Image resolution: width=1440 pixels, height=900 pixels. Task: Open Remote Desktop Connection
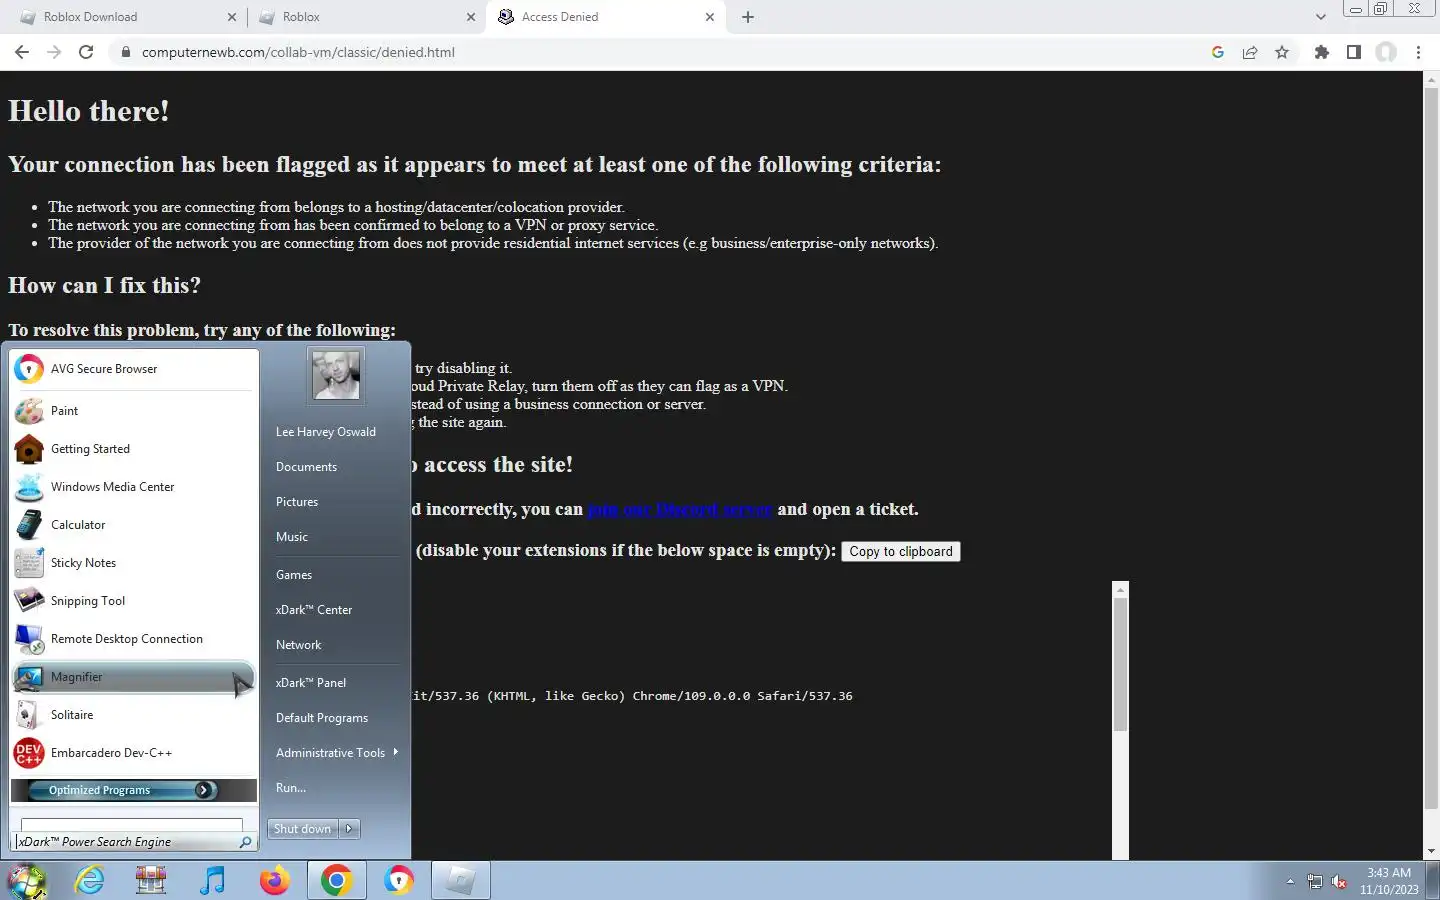134,639
